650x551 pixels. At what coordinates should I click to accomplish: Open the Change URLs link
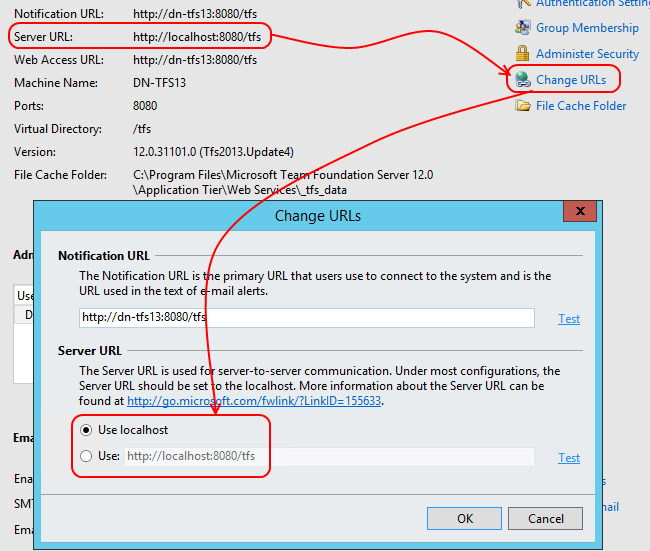tap(570, 80)
